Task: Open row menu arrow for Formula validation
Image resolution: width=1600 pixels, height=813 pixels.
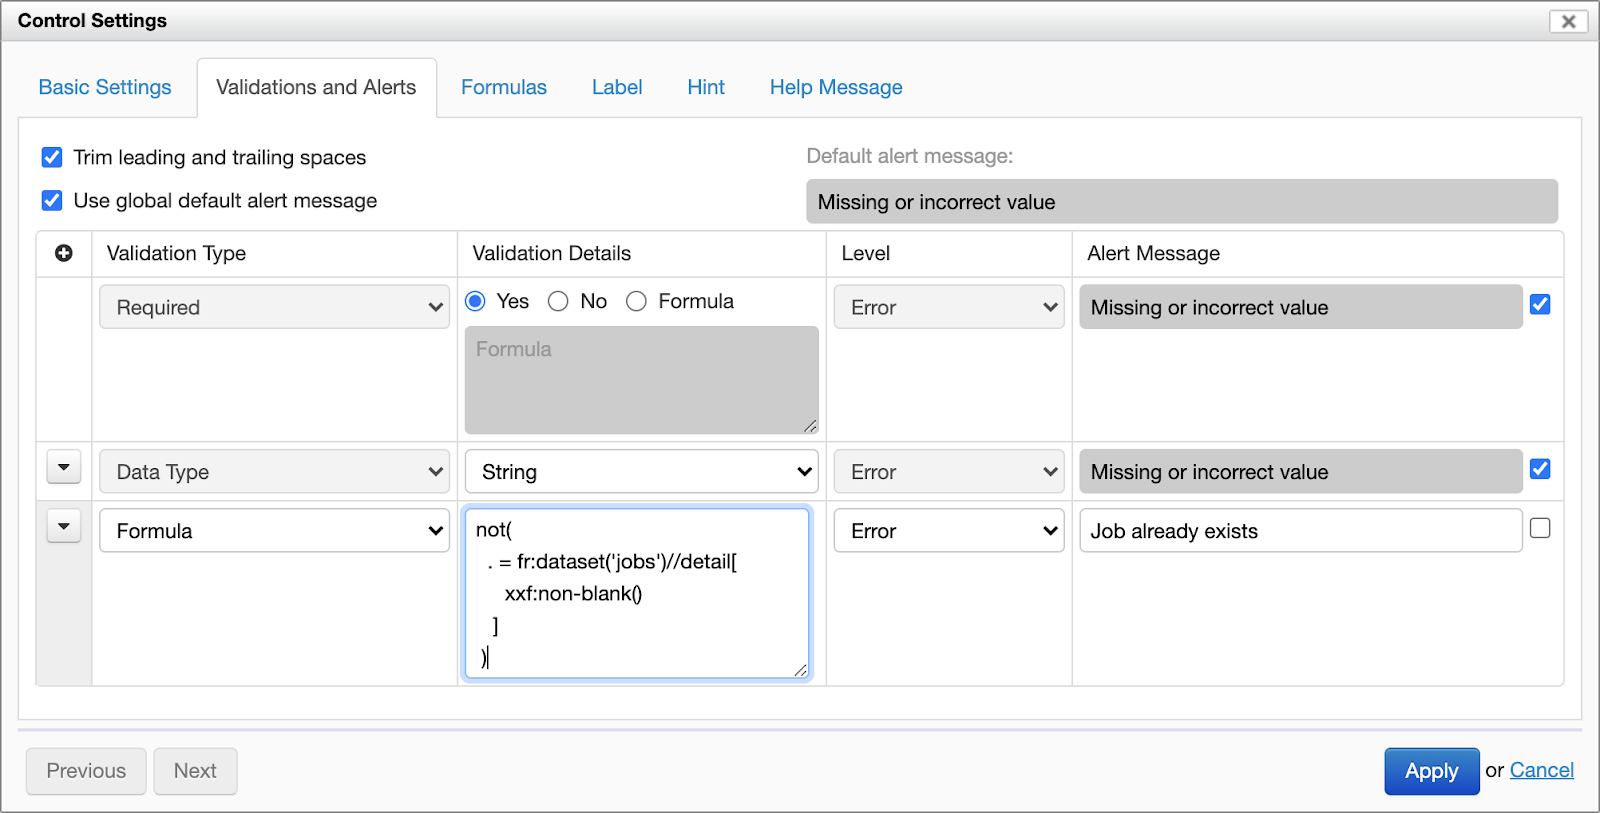Action: (x=64, y=526)
